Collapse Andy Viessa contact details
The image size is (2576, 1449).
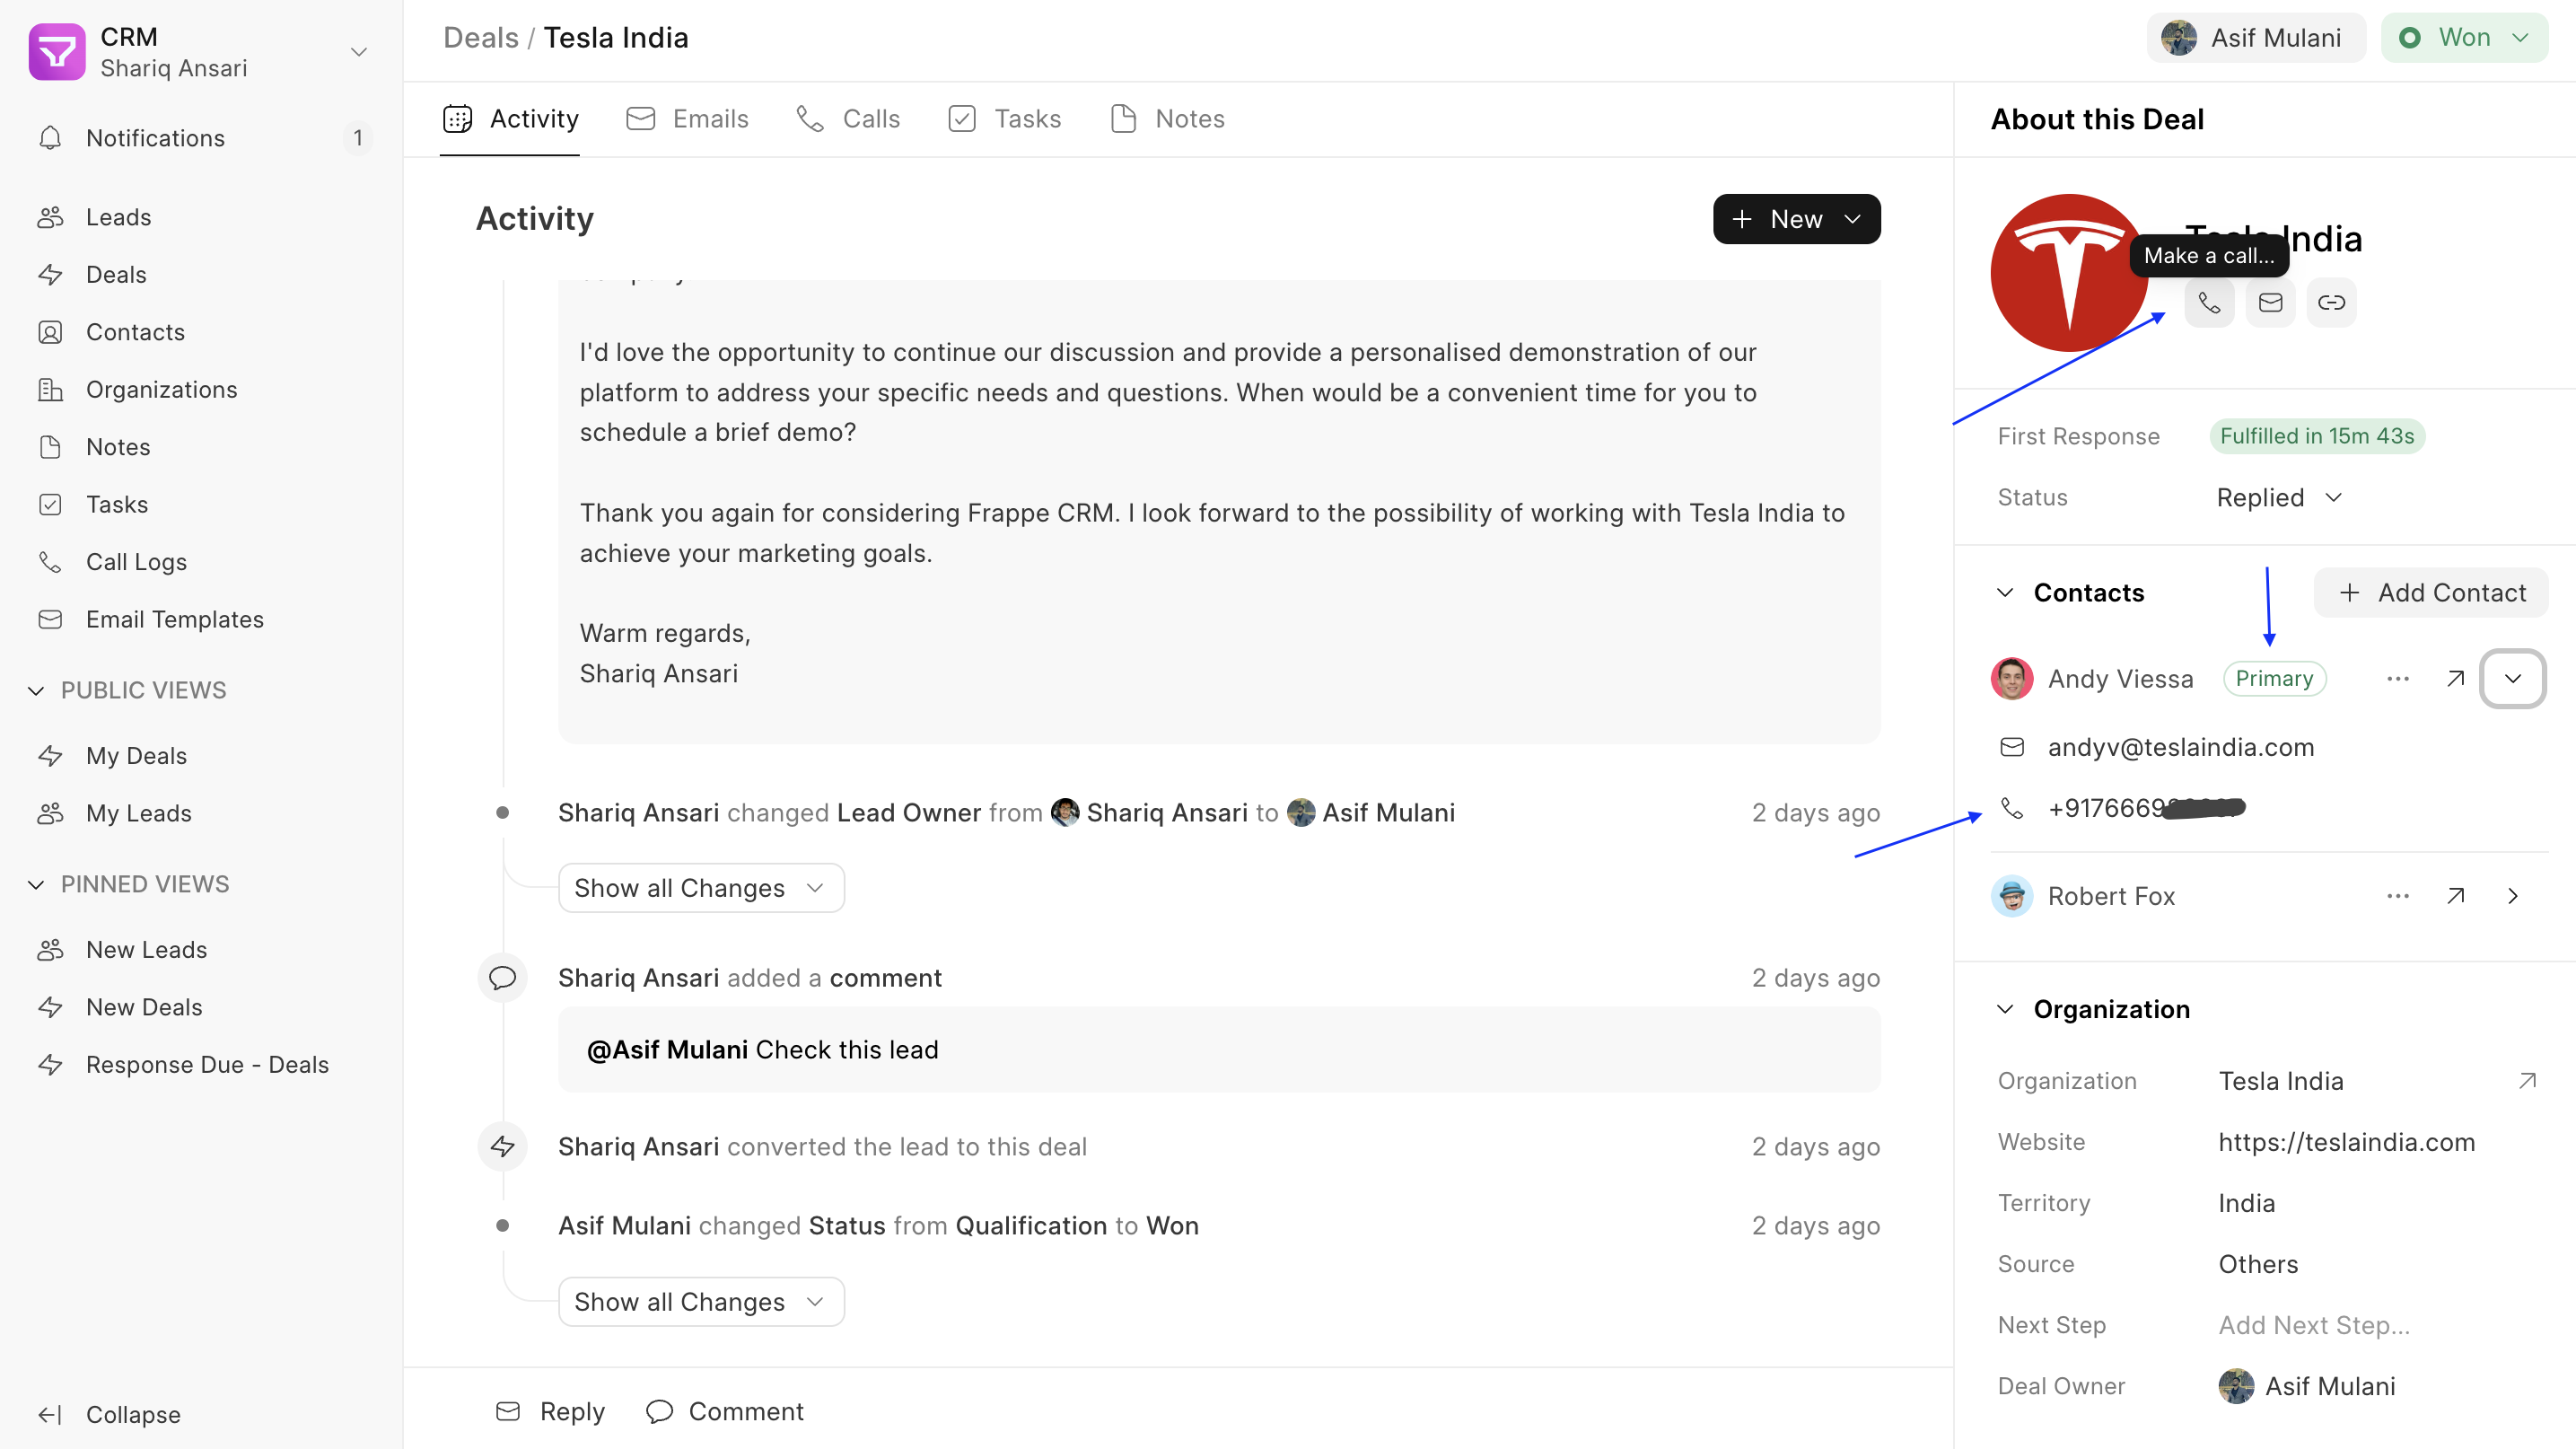pos(2512,678)
